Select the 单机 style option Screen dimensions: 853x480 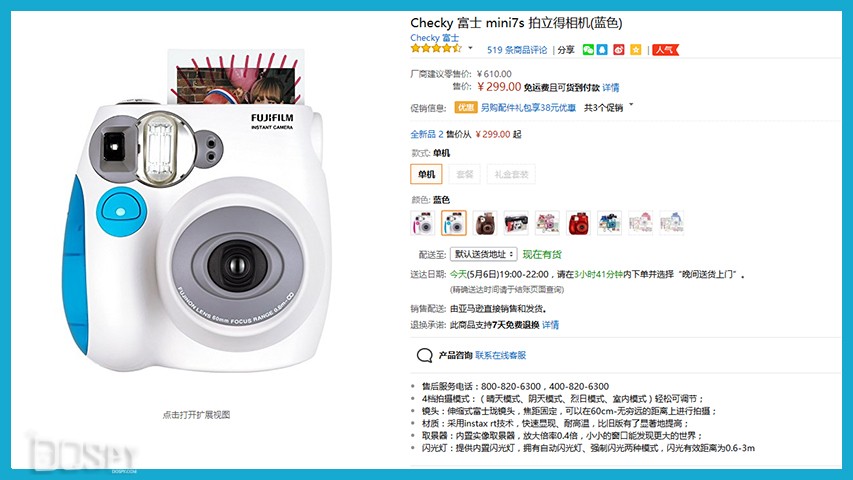tap(426, 174)
